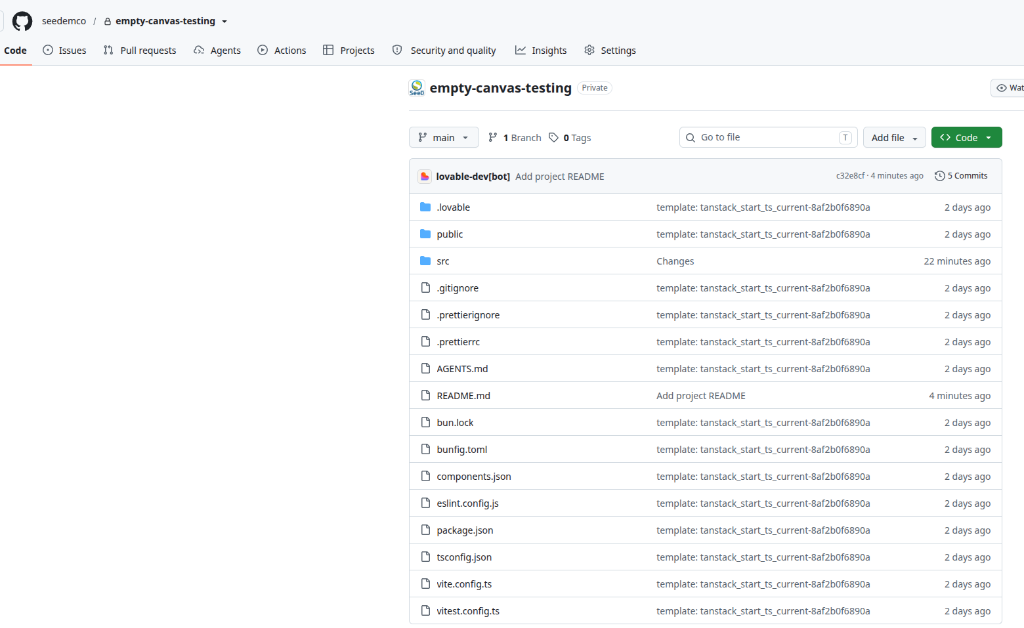The width and height of the screenshot is (1024, 628).
Task: Open the tsconfig.json file
Action: [464, 557]
